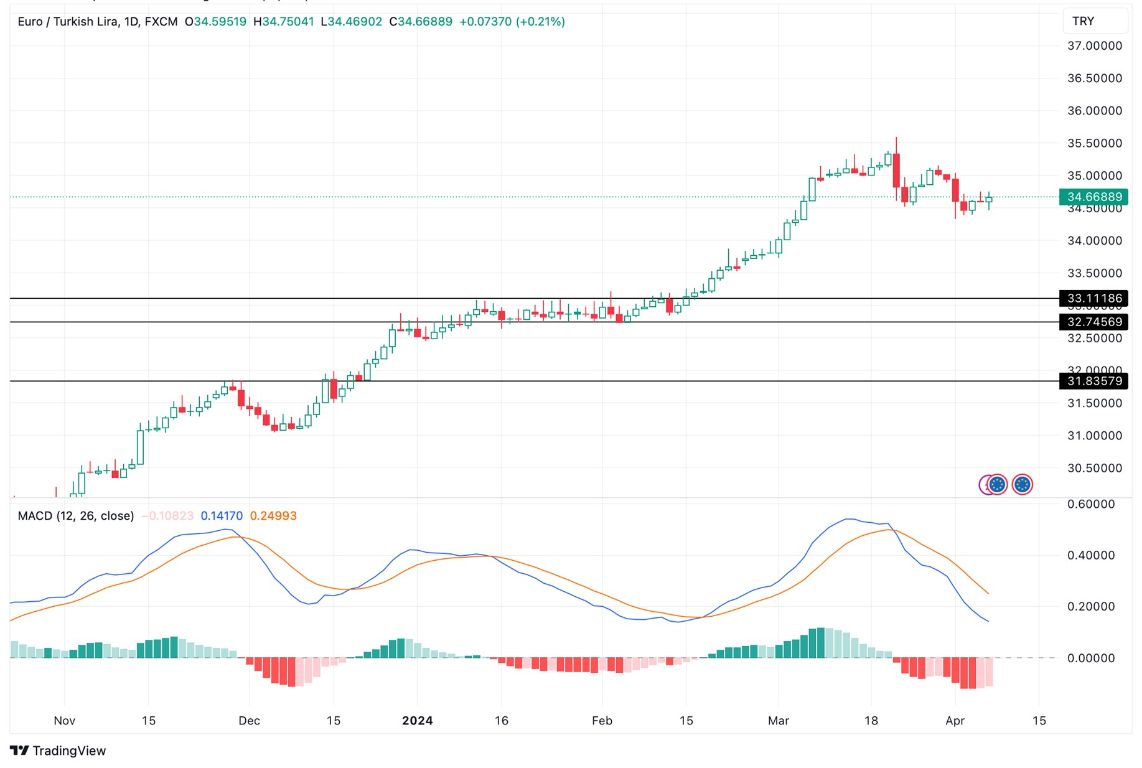Click the close value C34.66889 in the legend
1142x768 pixels.
tap(419, 18)
